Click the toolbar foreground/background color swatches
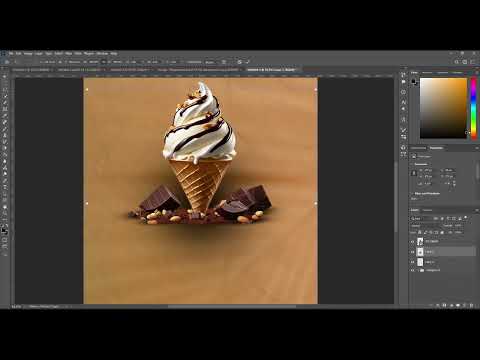The height and width of the screenshot is (360, 480). click(5, 230)
